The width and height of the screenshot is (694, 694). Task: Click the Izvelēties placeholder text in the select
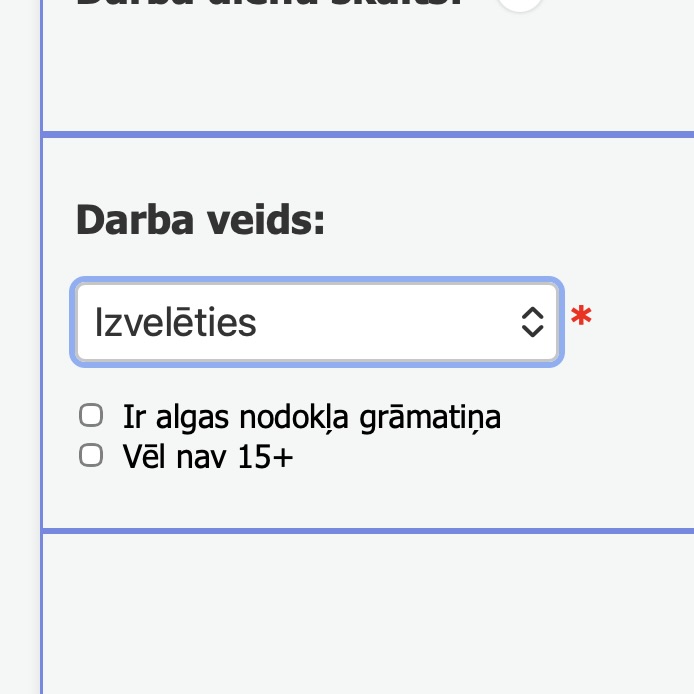(x=176, y=322)
